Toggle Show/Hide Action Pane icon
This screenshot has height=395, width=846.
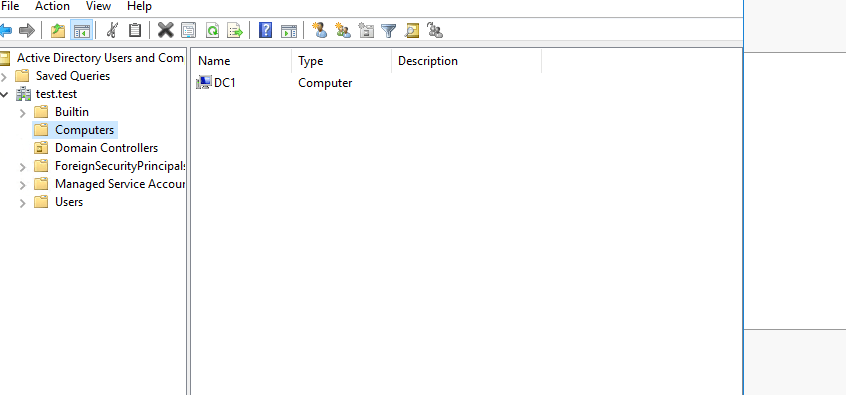pos(289,31)
